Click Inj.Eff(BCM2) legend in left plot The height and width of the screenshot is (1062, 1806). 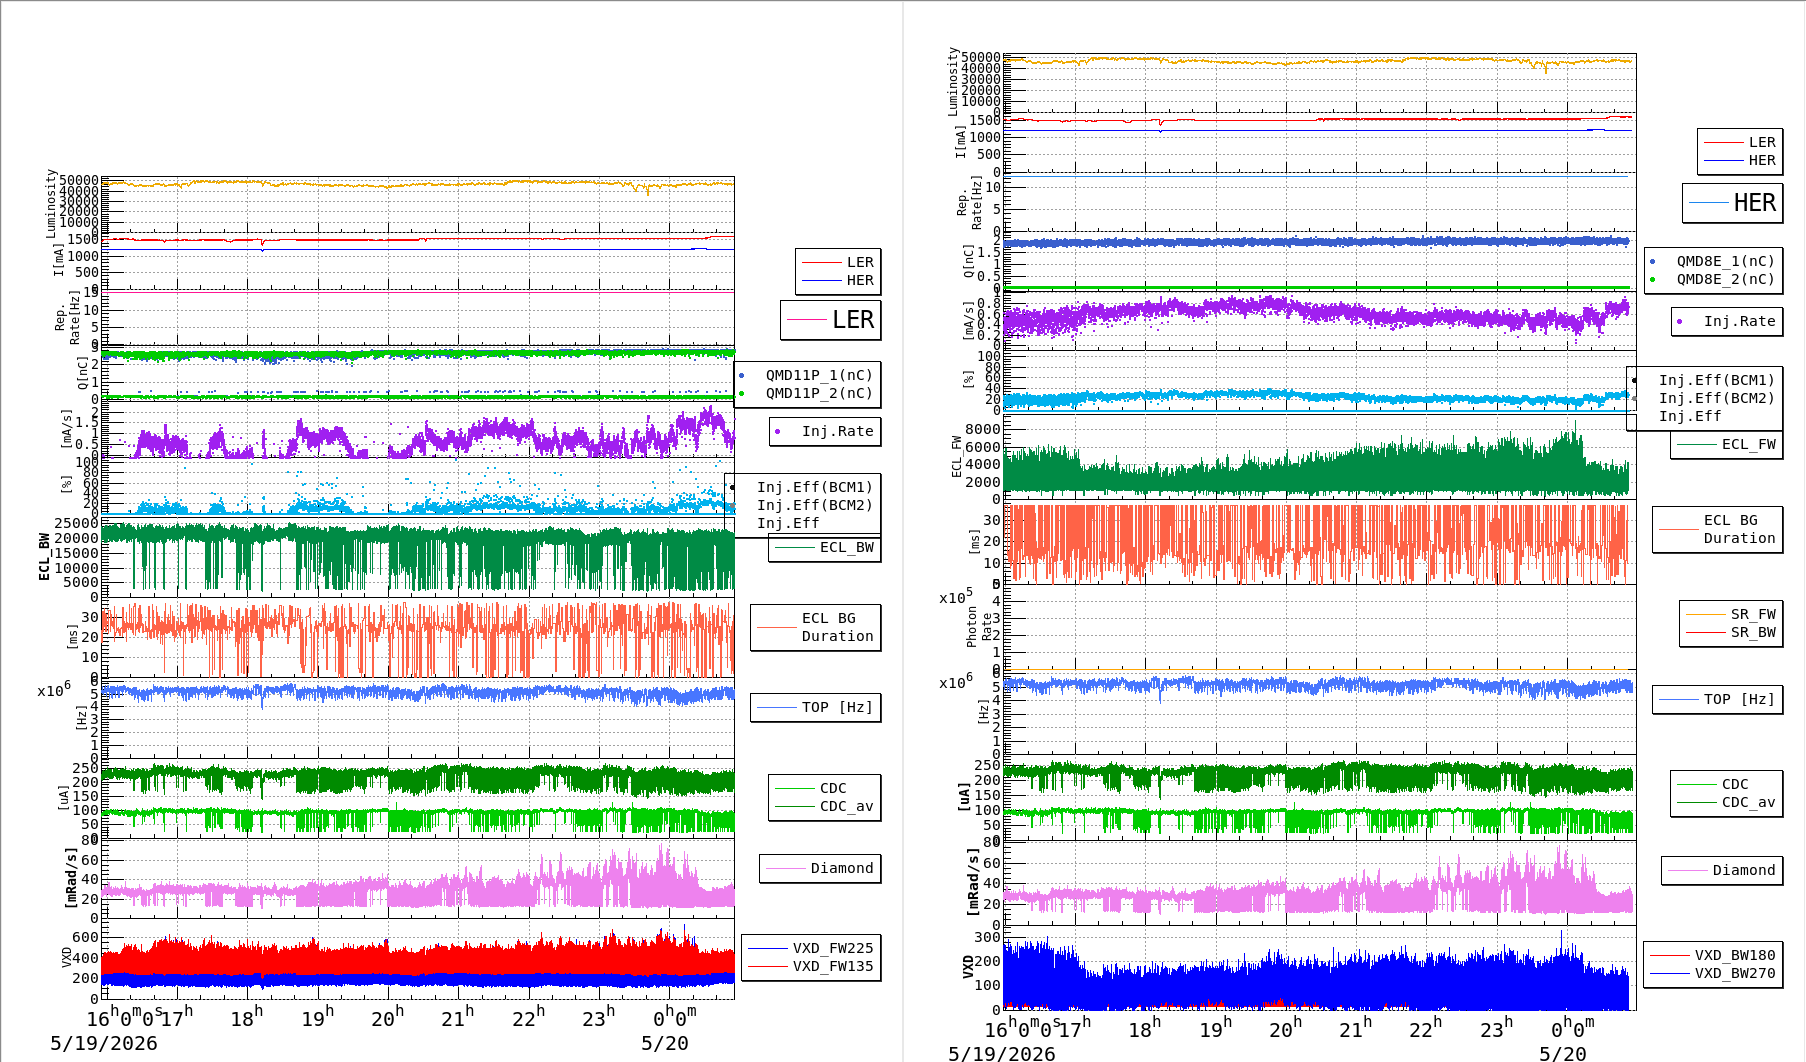(x=814, y=505)
